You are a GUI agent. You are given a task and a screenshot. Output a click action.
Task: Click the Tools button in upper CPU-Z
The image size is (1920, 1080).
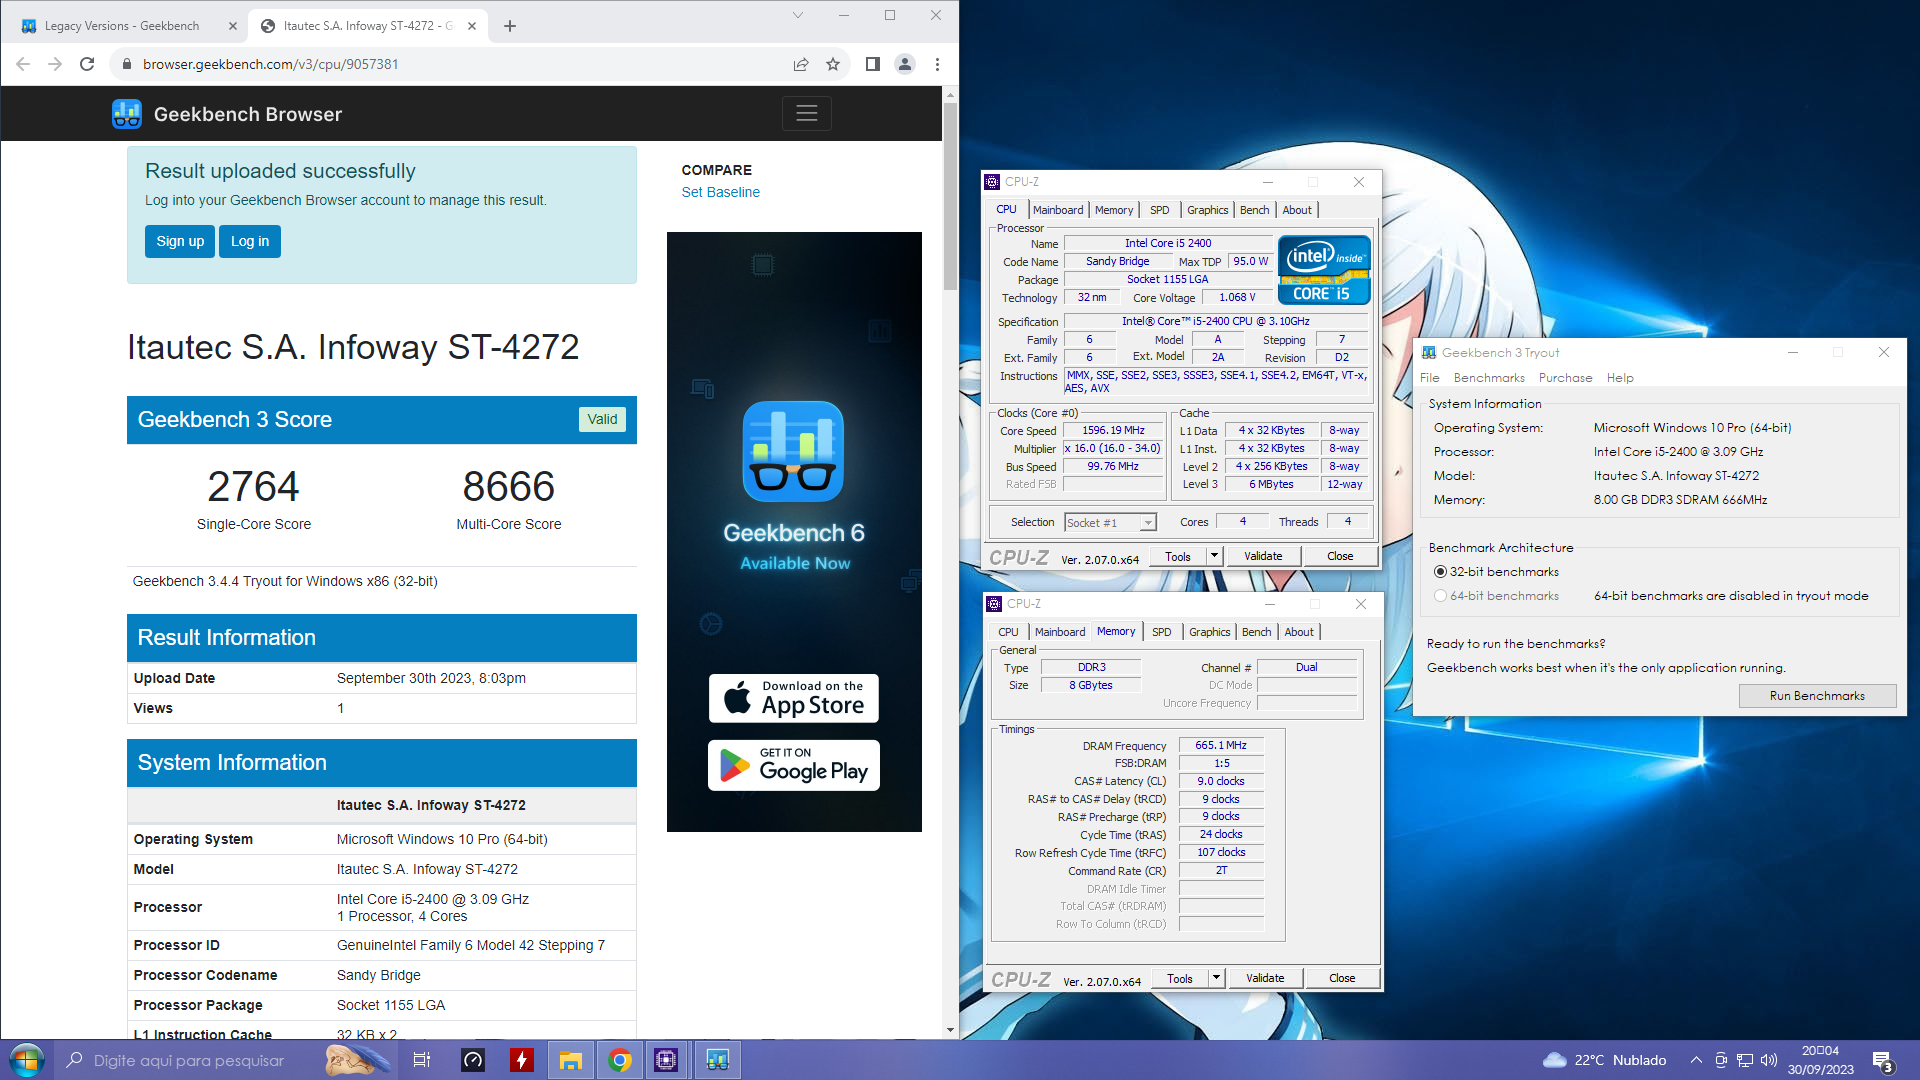coord(1178,556)
